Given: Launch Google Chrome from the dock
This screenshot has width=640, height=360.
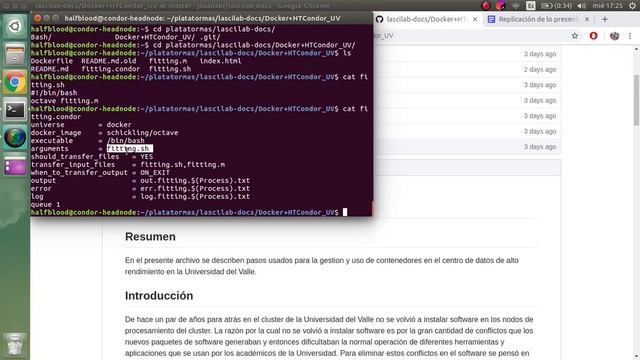Looking at the screenshot, I should point(15,82).
